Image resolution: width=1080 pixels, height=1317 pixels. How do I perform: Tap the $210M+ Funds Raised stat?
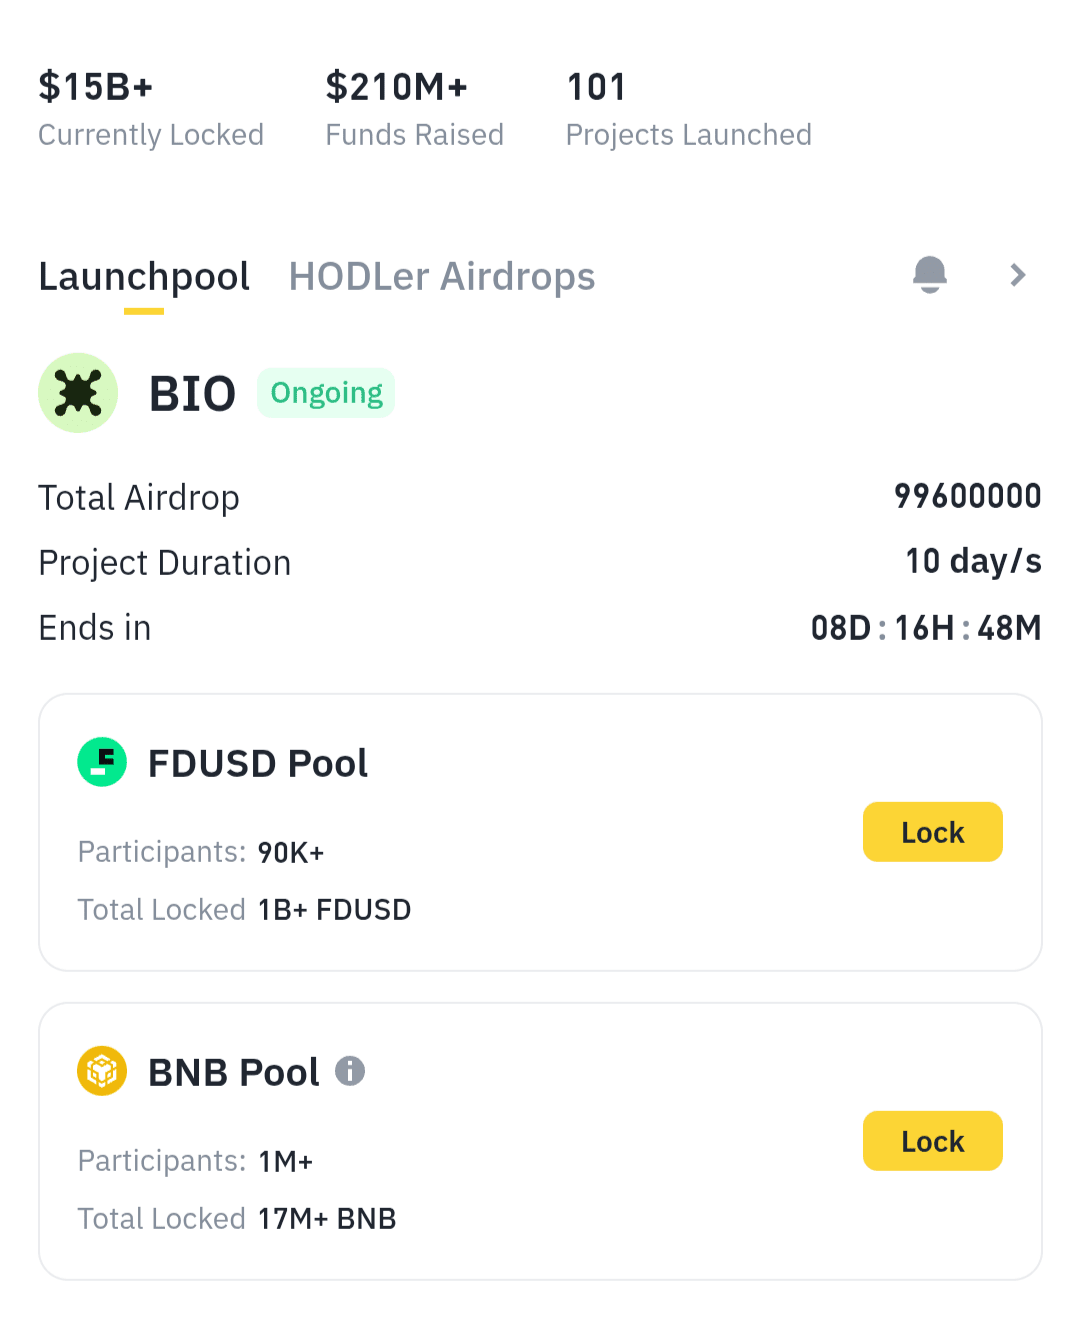pyautogui.click(x=414, y=108)
